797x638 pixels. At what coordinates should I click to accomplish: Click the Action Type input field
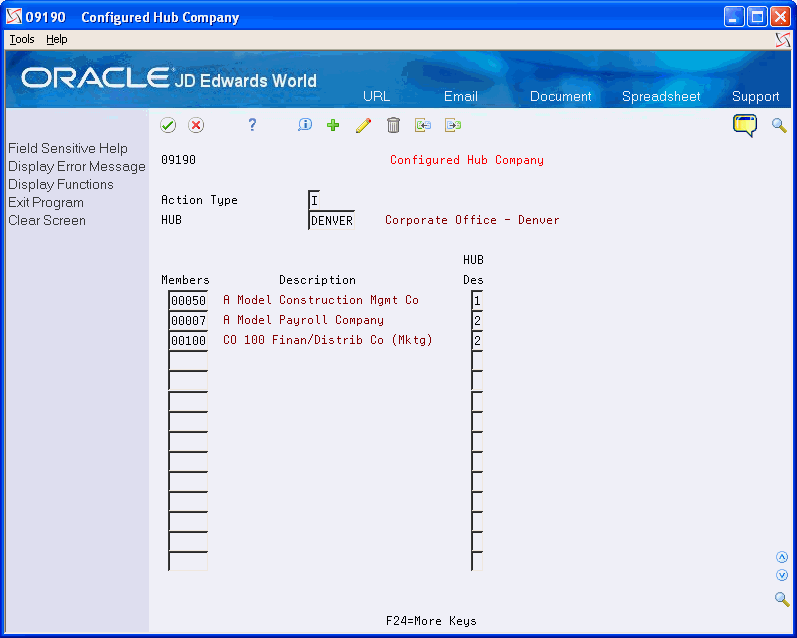314,200
